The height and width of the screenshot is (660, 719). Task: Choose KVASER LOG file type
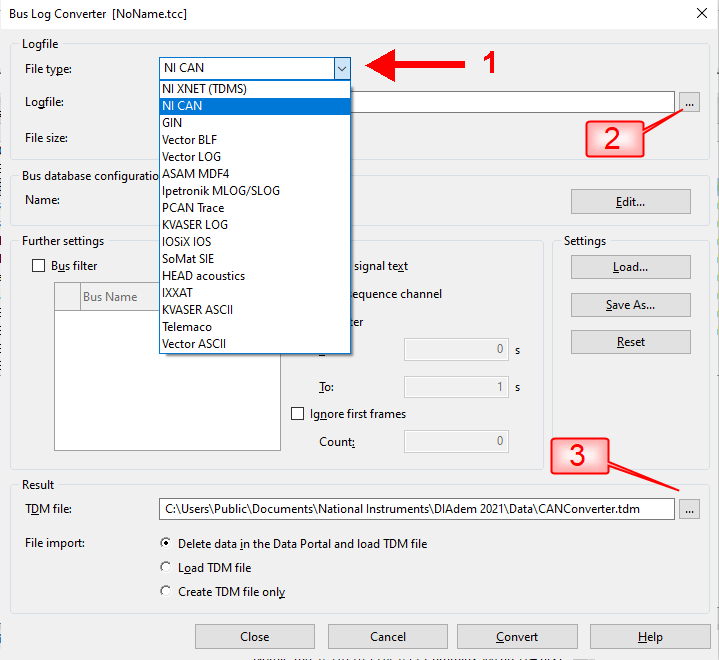coord(194,225)
